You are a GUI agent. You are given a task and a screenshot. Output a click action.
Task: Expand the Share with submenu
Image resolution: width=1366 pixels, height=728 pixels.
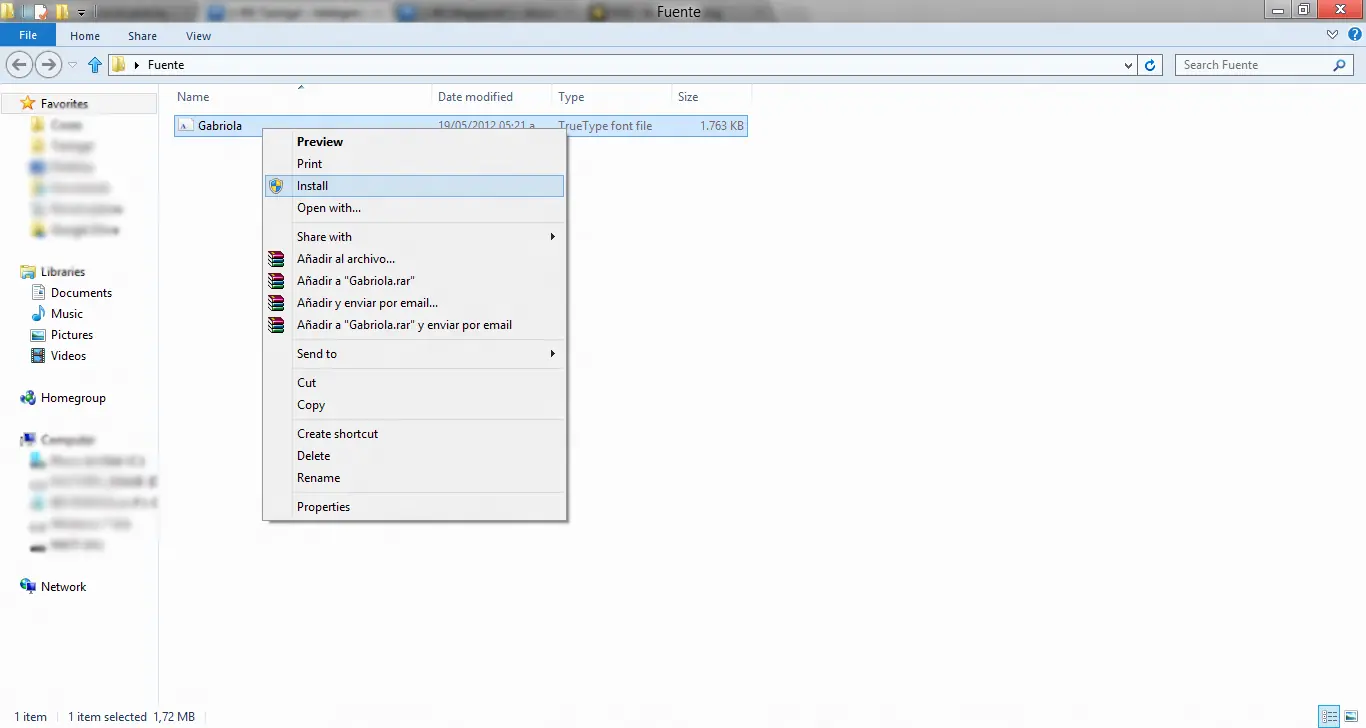[552, 237]
